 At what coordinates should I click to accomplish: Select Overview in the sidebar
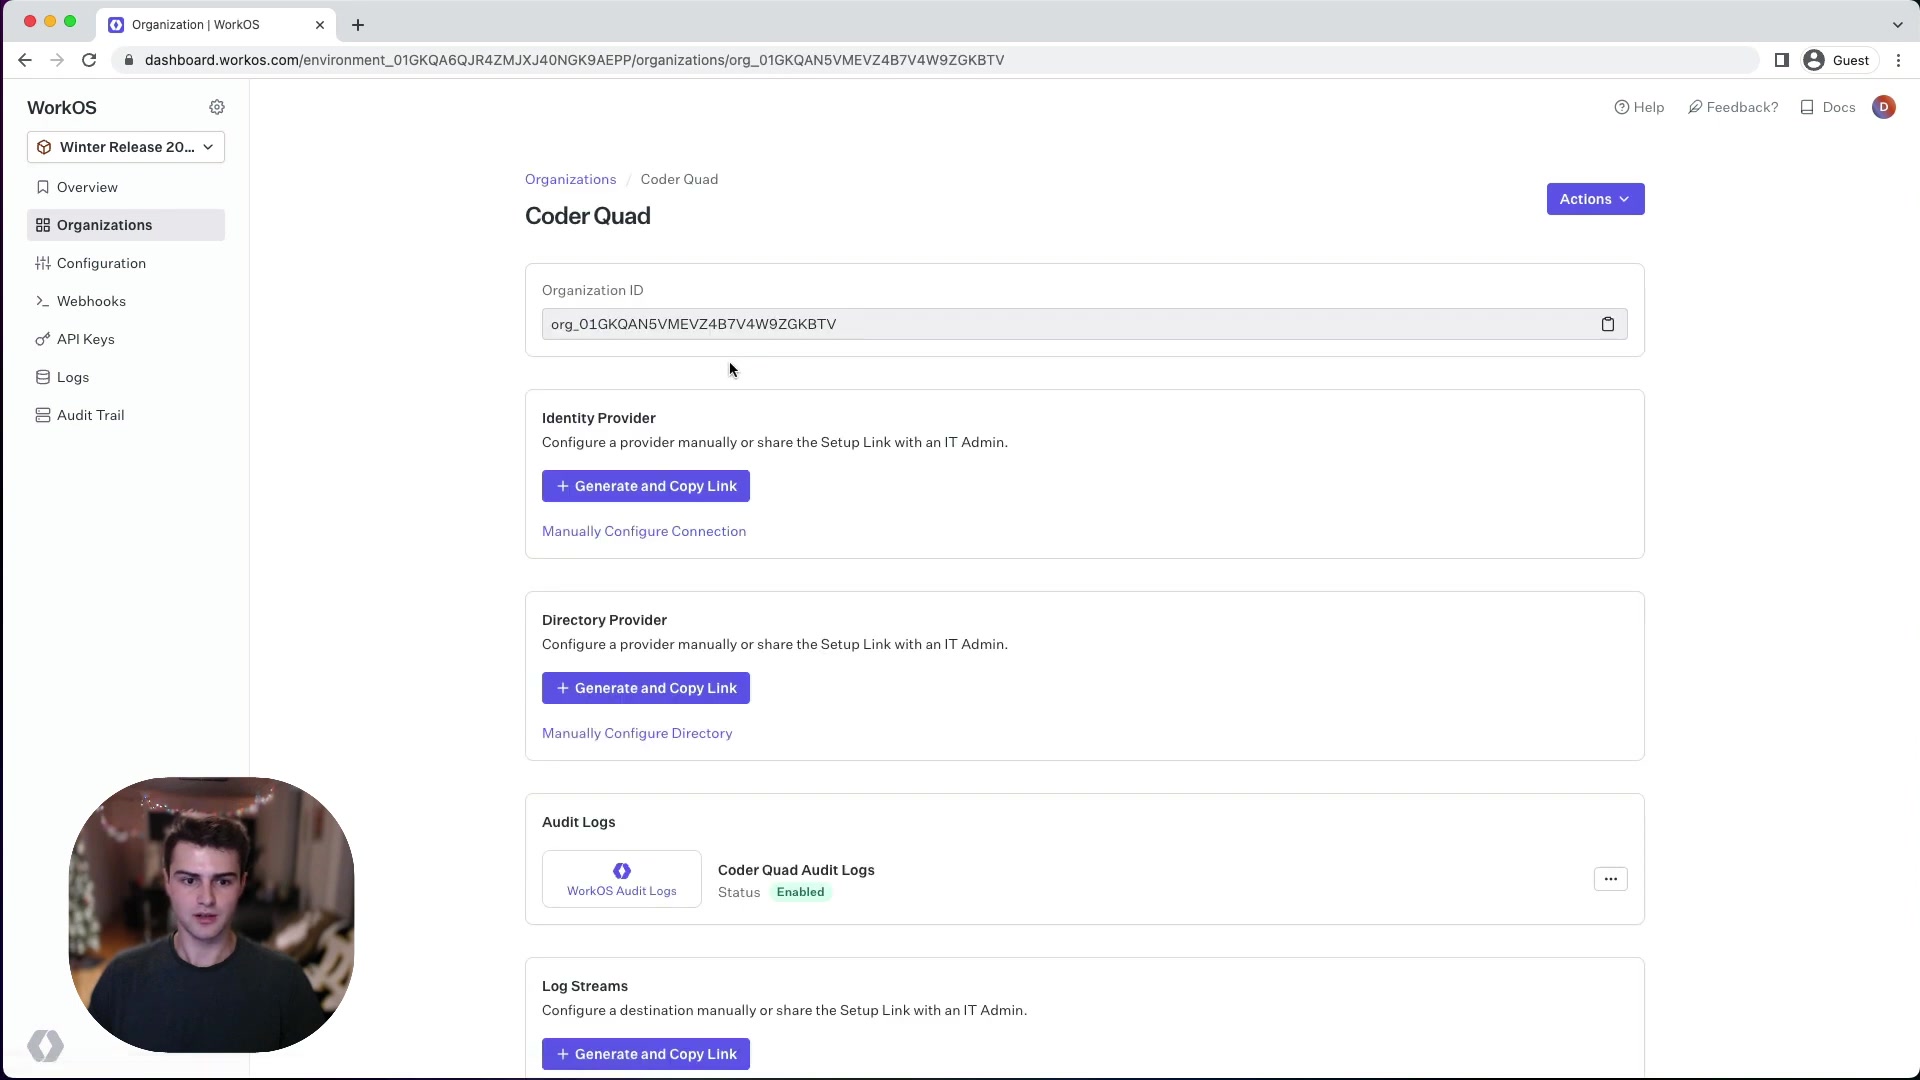pyautogui.click(x=87, y=187)
